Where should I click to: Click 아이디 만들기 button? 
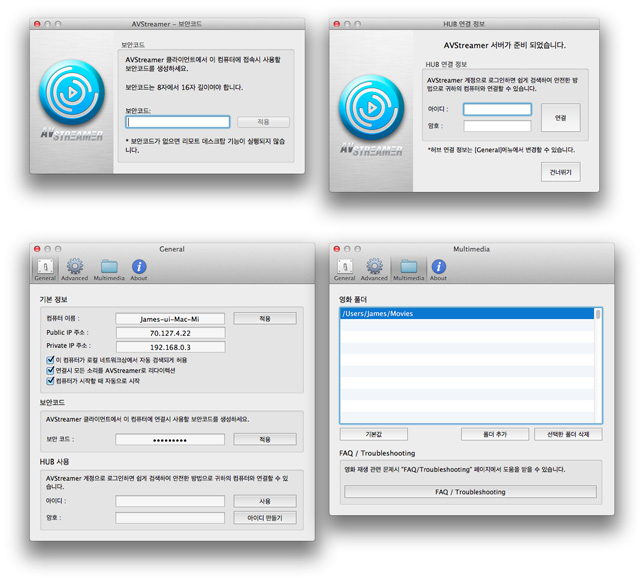[x=265, y=518]
